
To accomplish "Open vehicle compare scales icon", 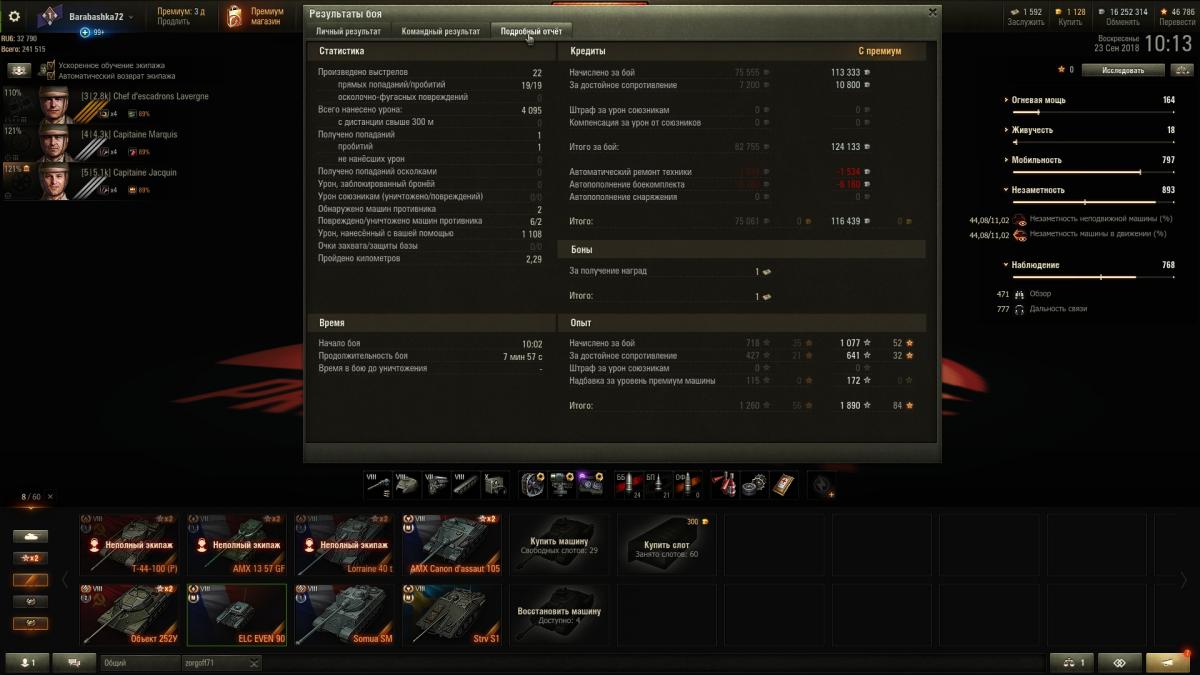I will pos(1182,70).
